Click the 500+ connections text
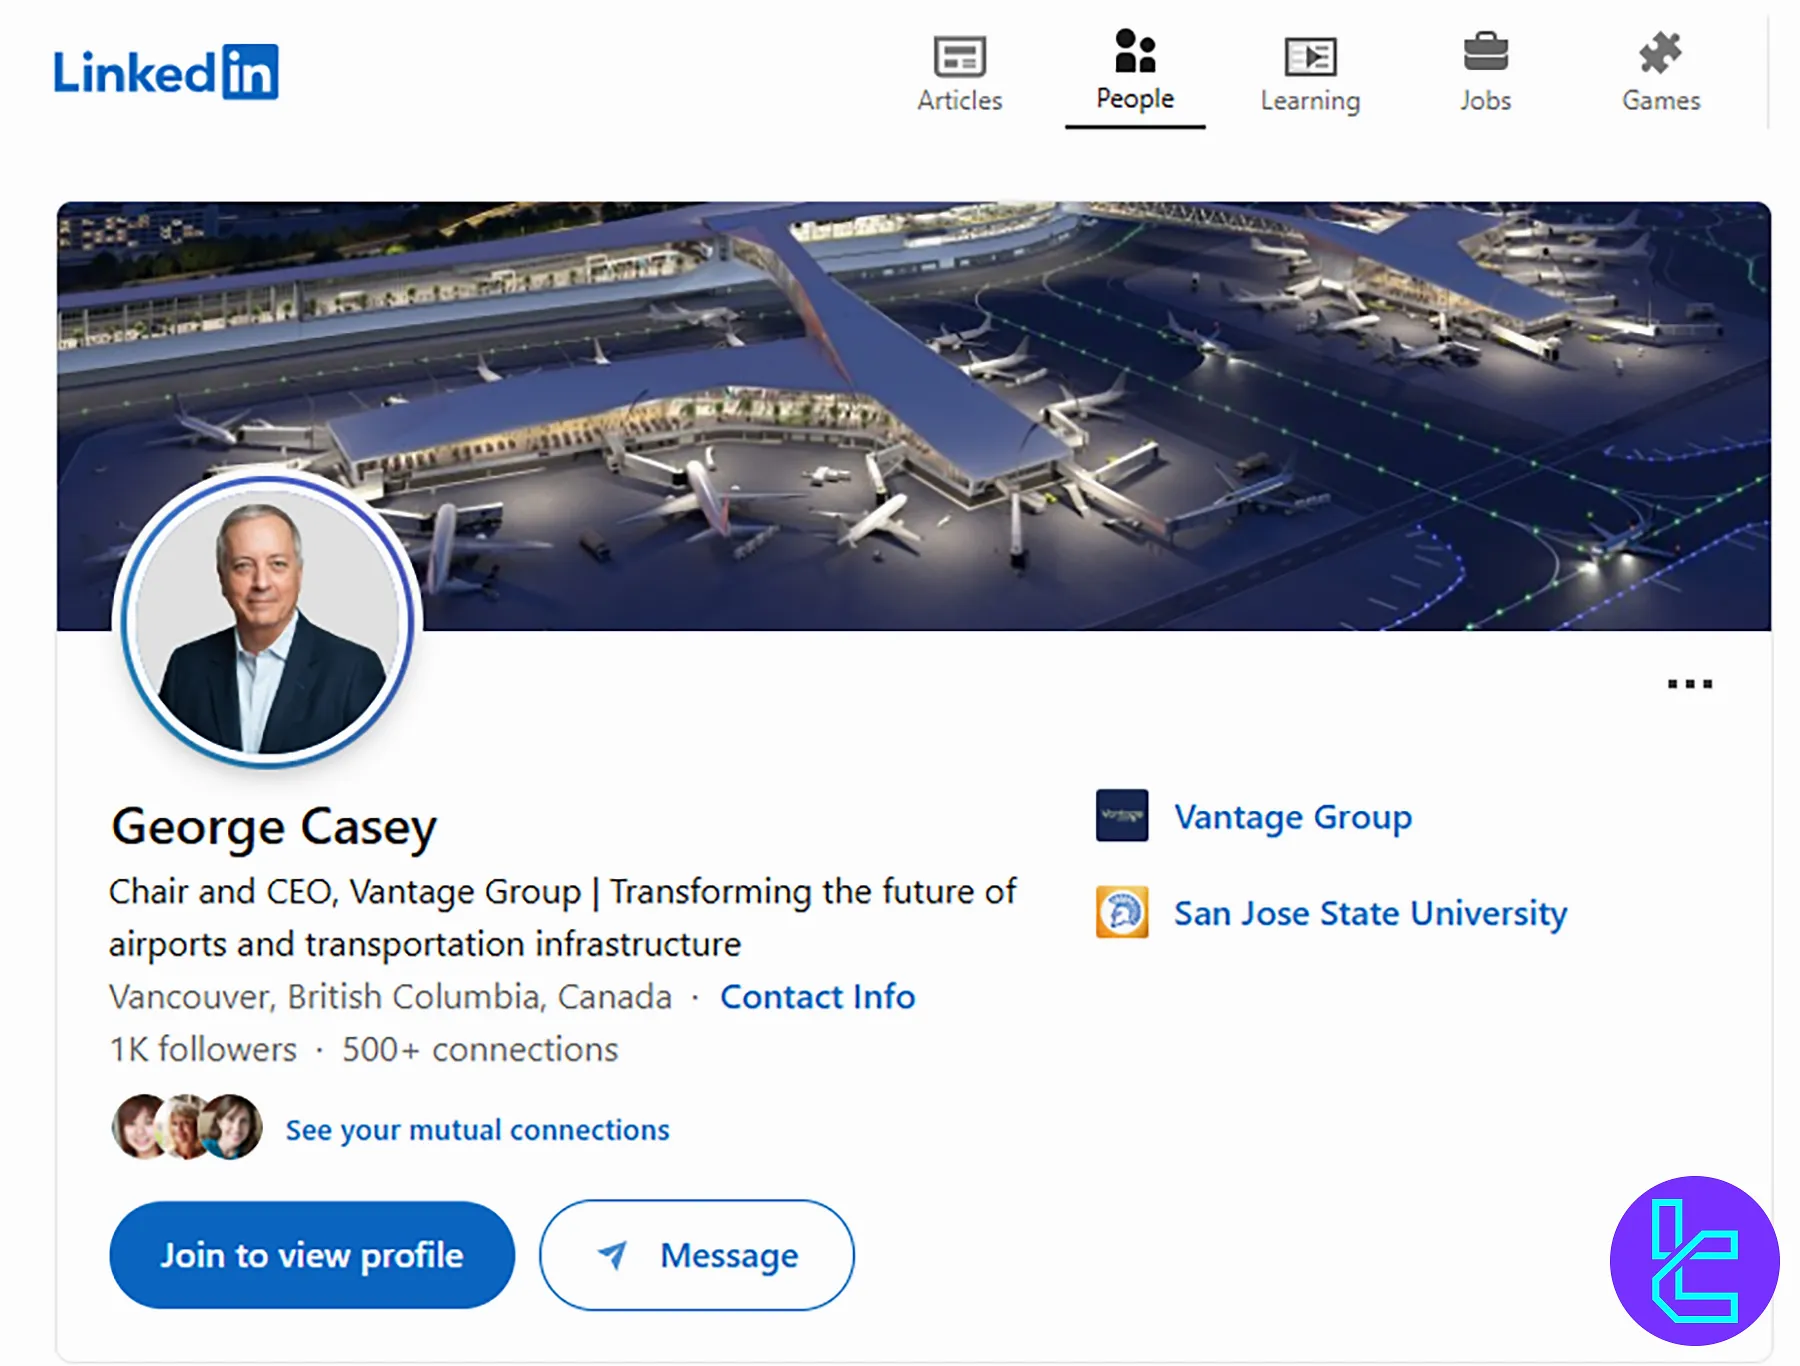Viewport: 1800px width, 1366px height. point(480,1050)
